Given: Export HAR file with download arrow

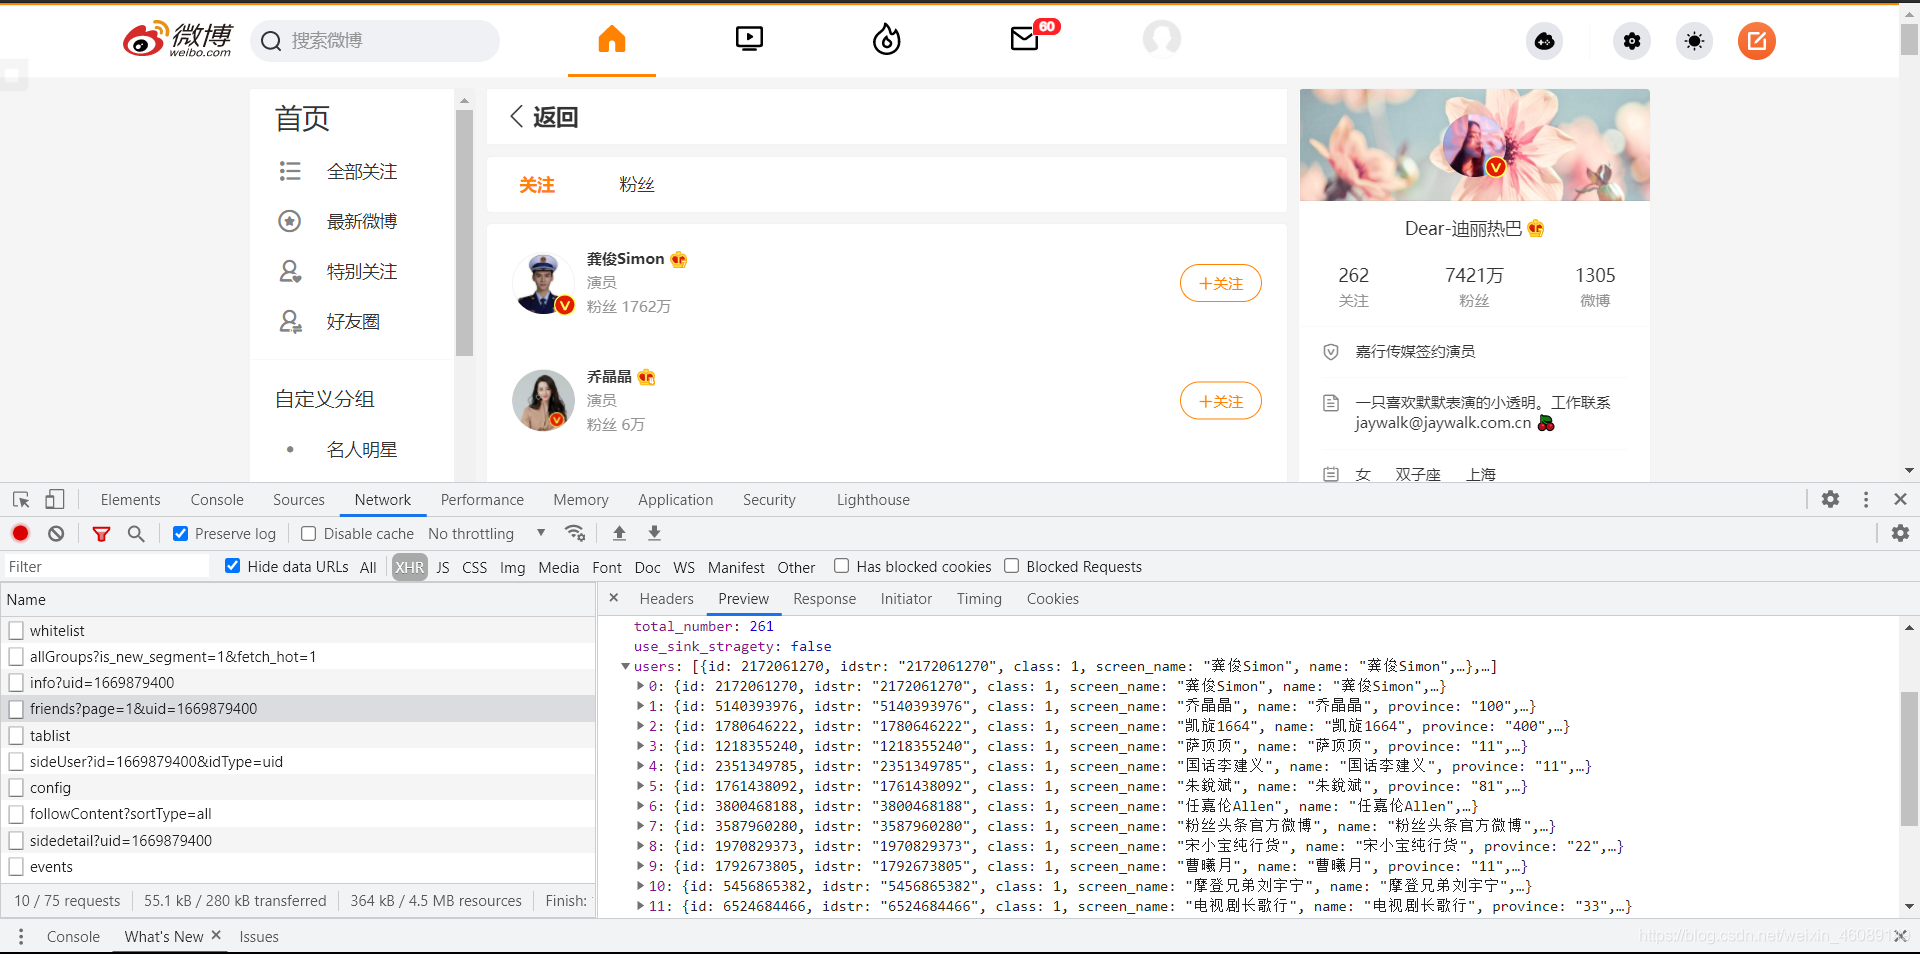Looking at the screenshot, I should (x=654, y=533).
